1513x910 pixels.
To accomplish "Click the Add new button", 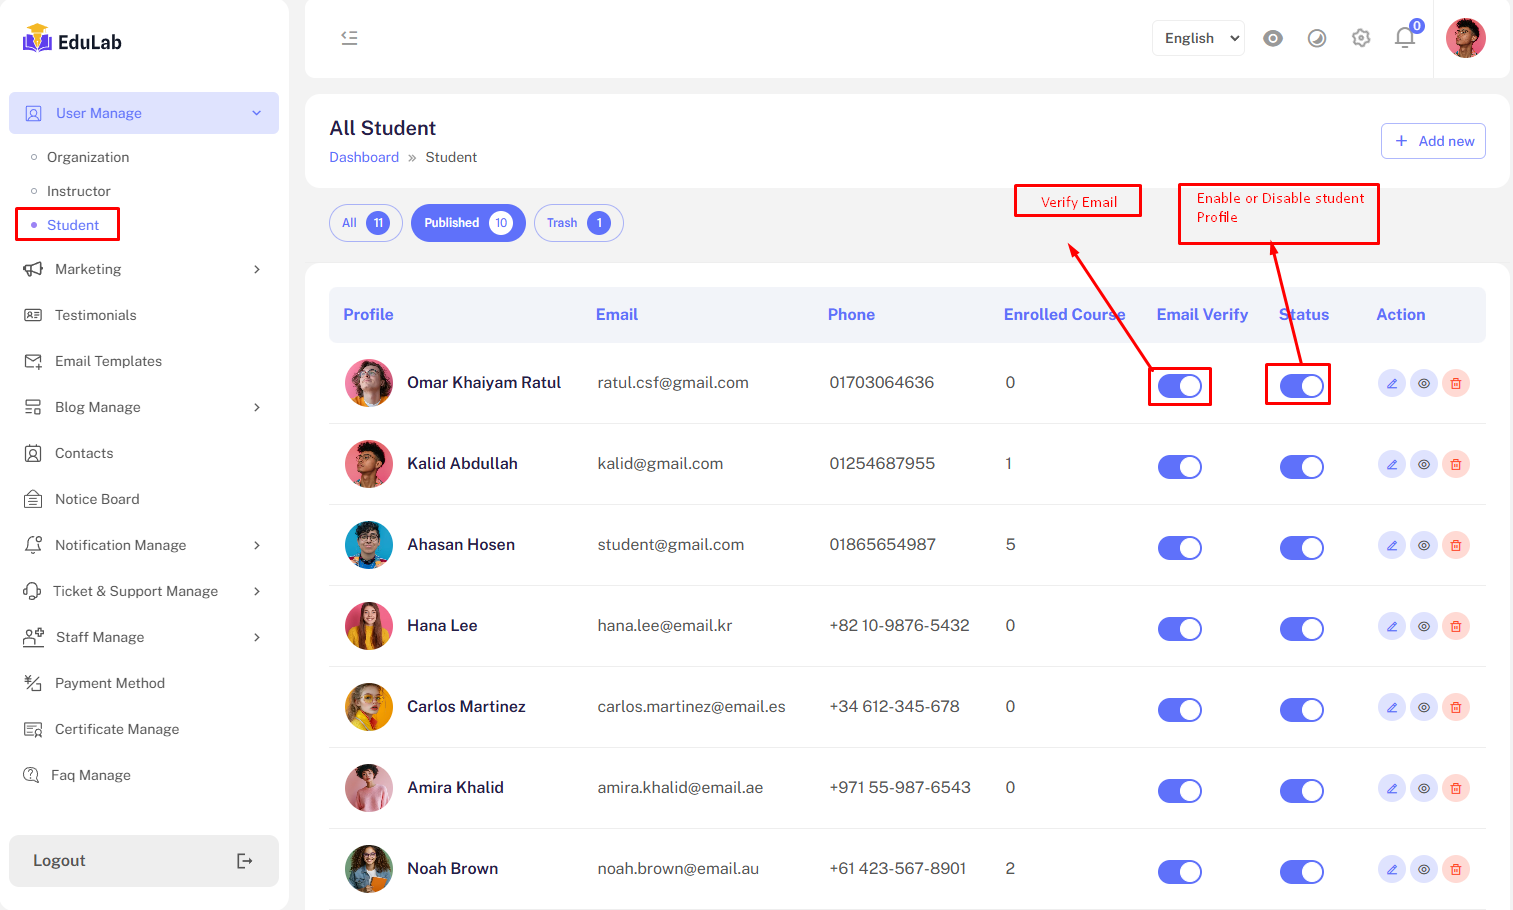I will pyautogui.click(x=1433, y=141).
